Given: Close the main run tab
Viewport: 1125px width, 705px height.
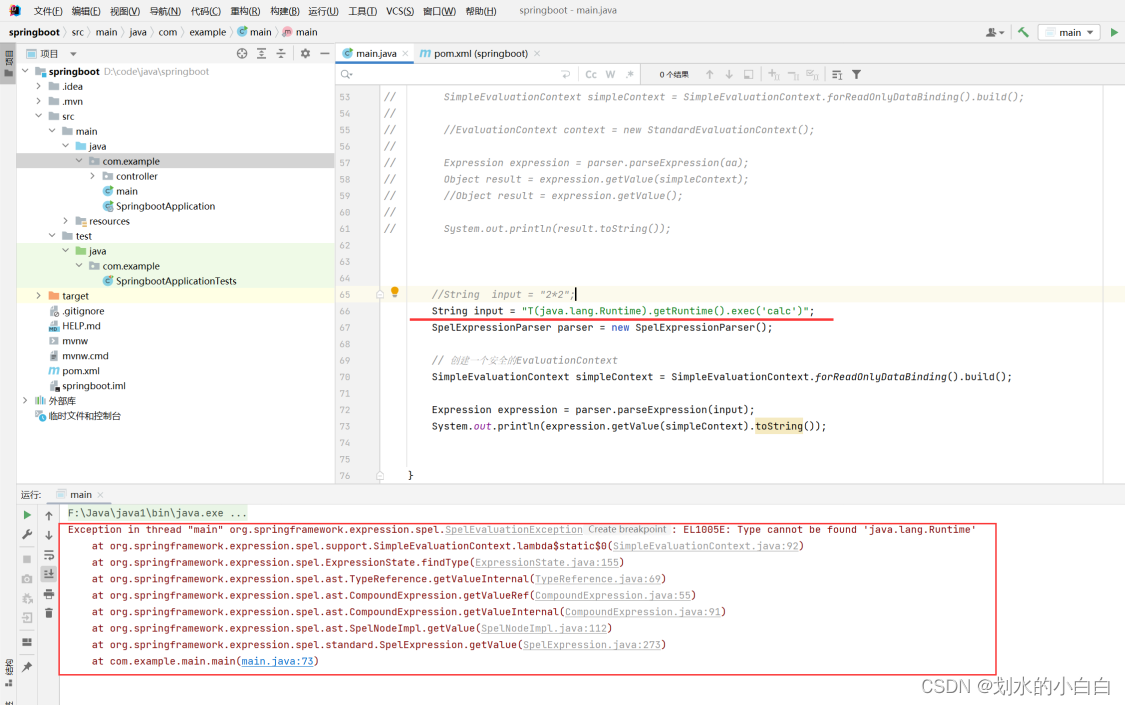Looking at the screenshot, I should tap(100, 495).
